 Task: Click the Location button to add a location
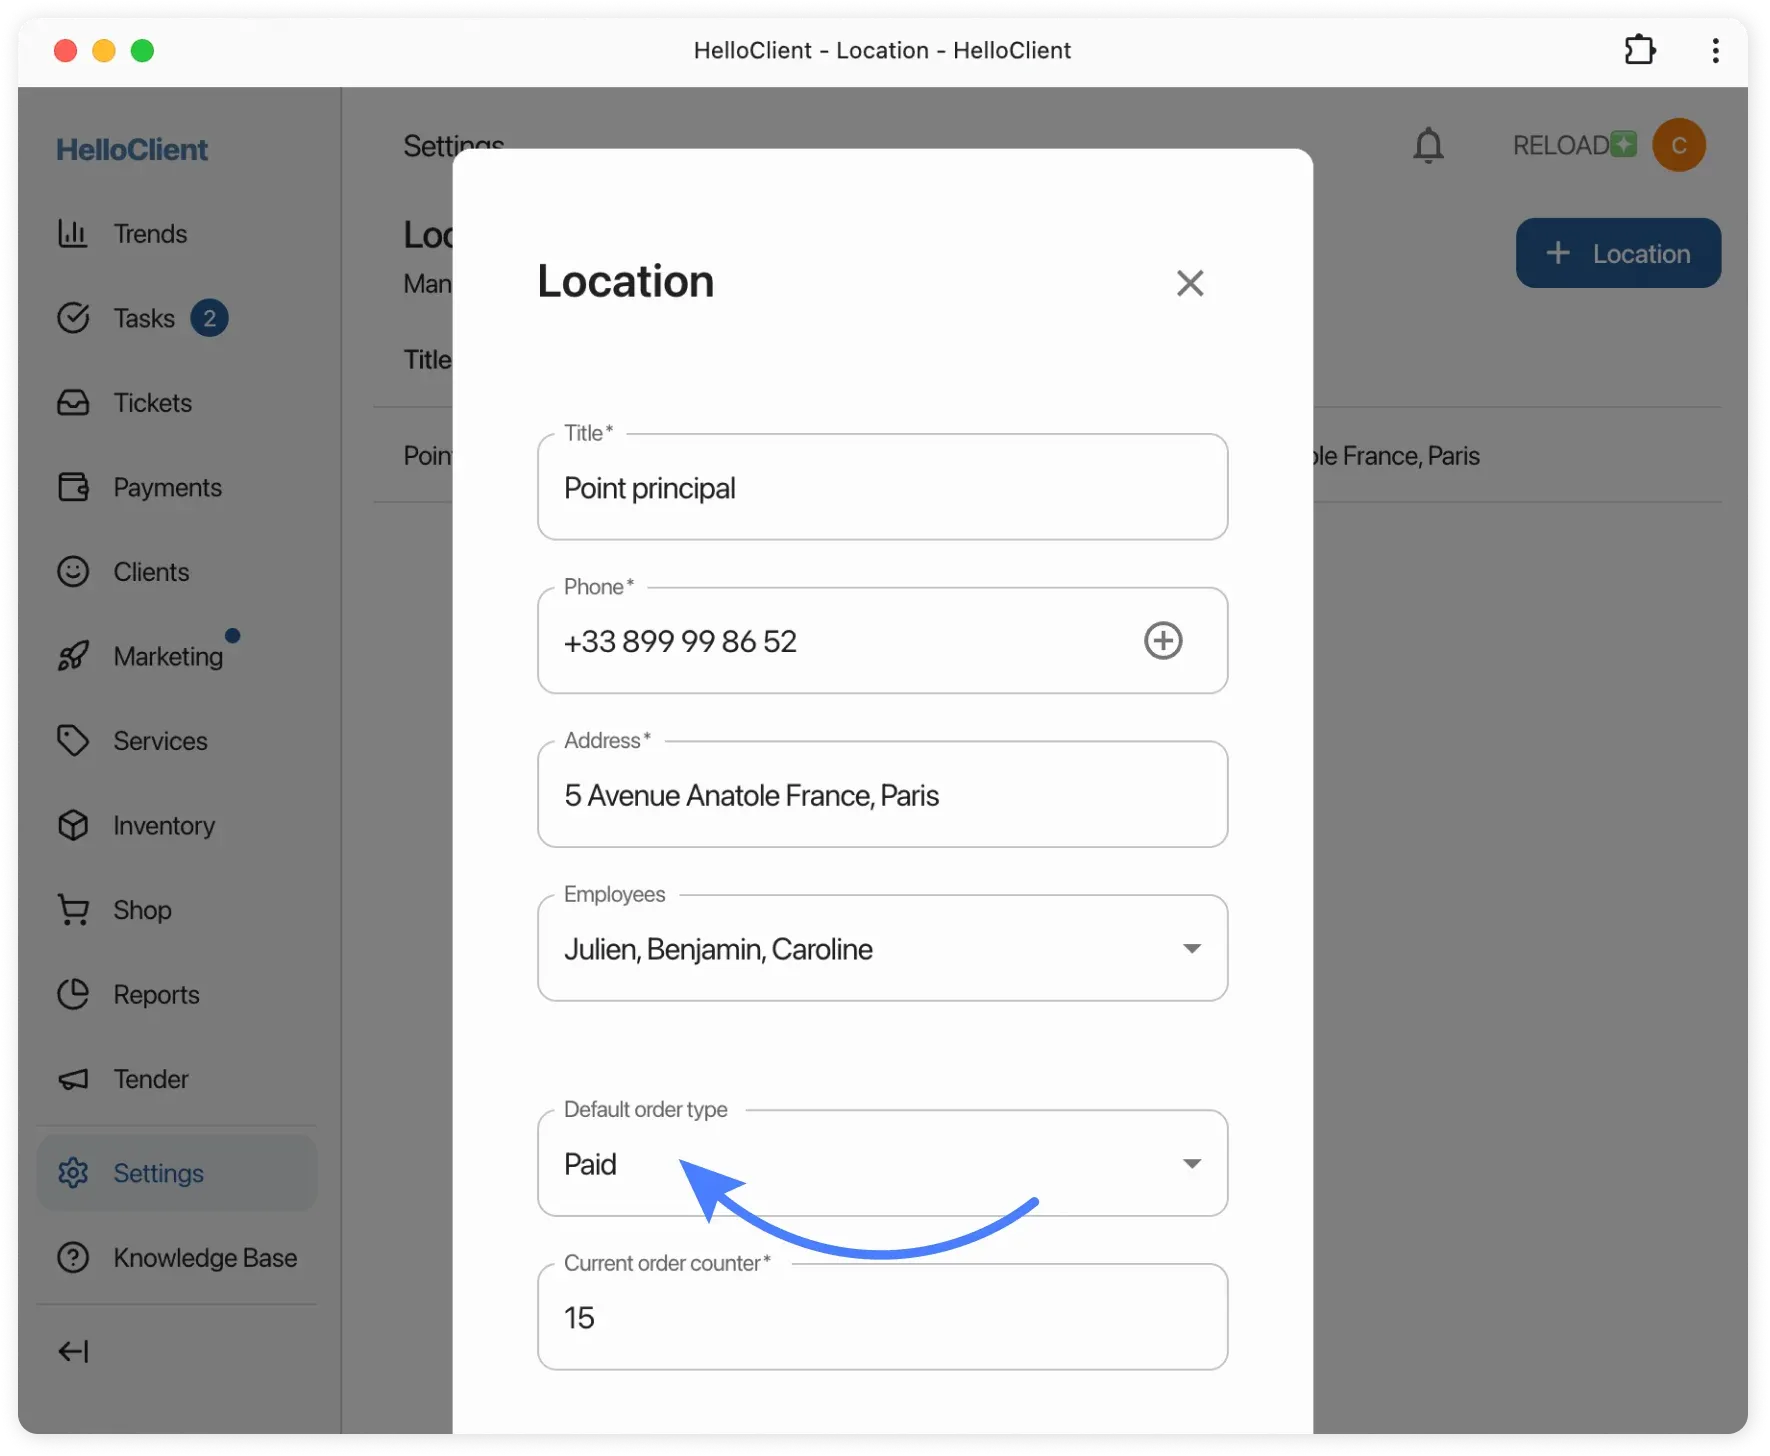point(1617,253)
